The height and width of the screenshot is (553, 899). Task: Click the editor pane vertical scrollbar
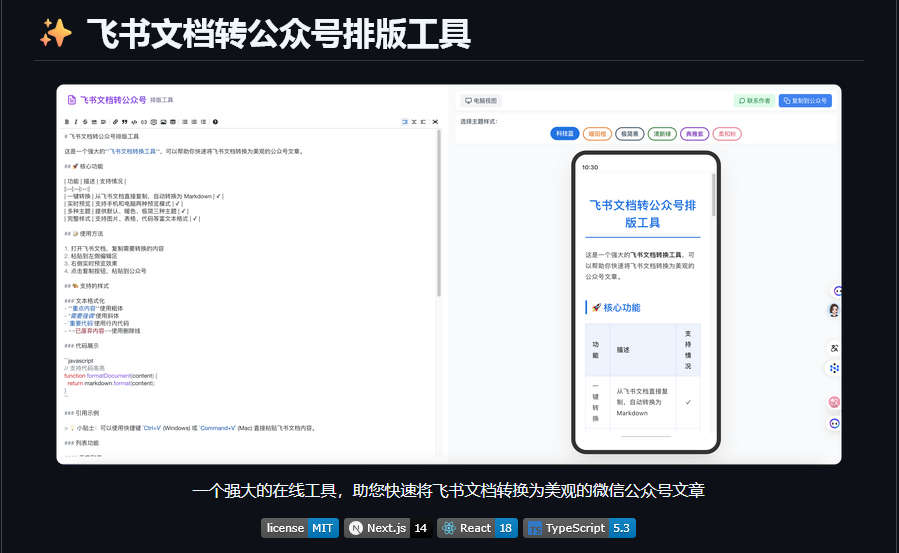tap(439, 213)
